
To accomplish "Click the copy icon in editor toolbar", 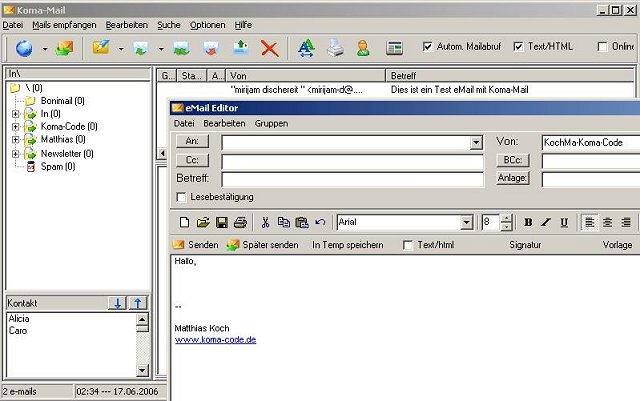I will click(x=284, y=222).
